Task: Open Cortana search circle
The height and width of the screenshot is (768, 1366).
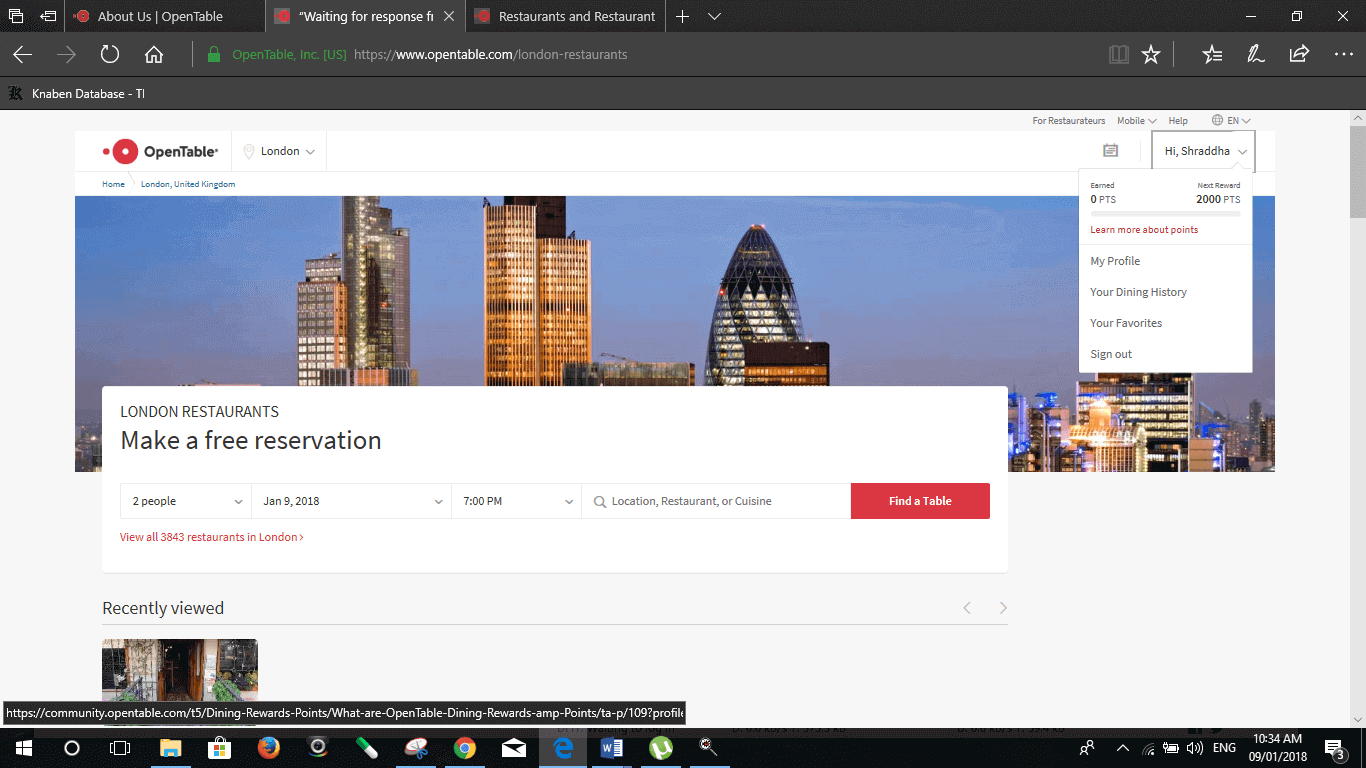Action: click(x=71, y=748)
